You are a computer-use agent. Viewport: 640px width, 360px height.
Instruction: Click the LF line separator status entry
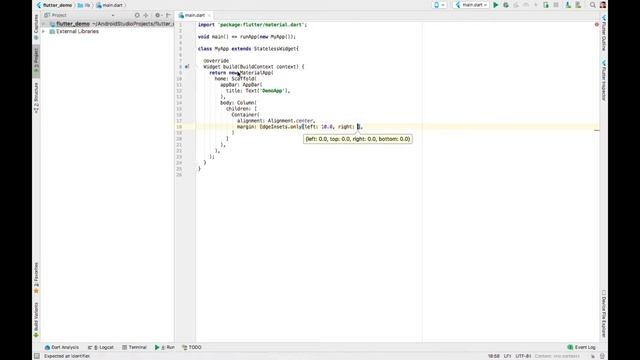click(507, 356)
